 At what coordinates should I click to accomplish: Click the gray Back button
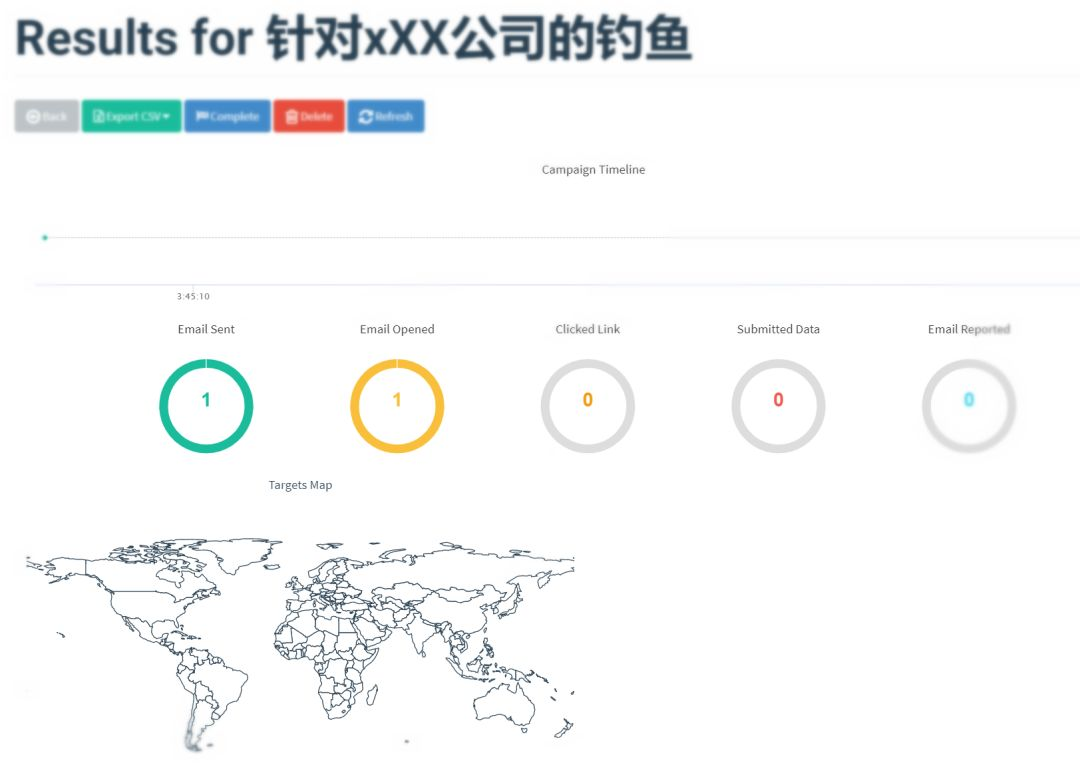click(x=46, y=116)
